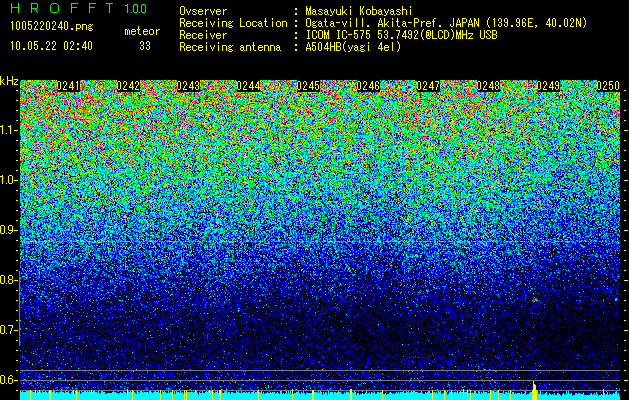Click the 1.1 kHz axis label
The height and width of the screenshot is (400, 629).
[8, 130]
